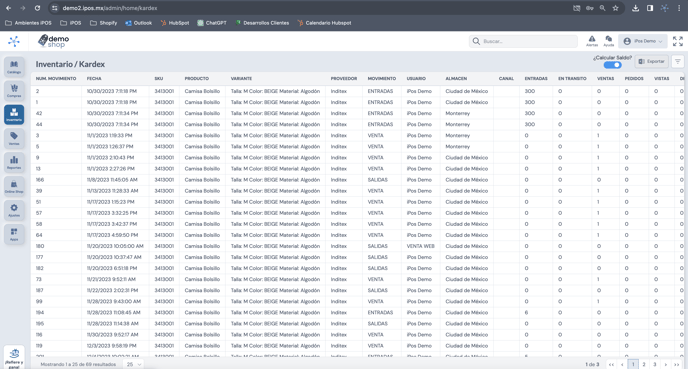Select the Inventario sidebar icon
The image size is (688, 369).
pyautogui.click(x=14, y=114)
